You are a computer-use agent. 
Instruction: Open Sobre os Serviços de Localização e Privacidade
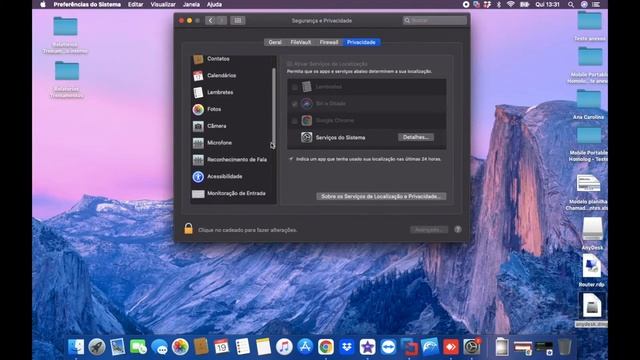381,196
